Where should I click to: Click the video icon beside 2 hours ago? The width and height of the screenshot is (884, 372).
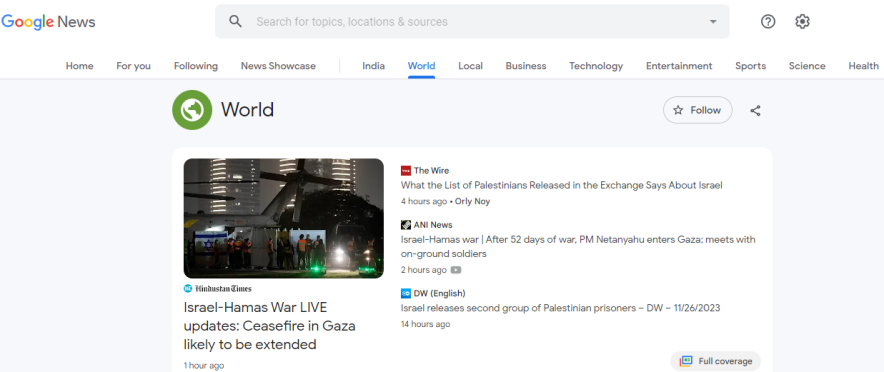tap(456, 270)
